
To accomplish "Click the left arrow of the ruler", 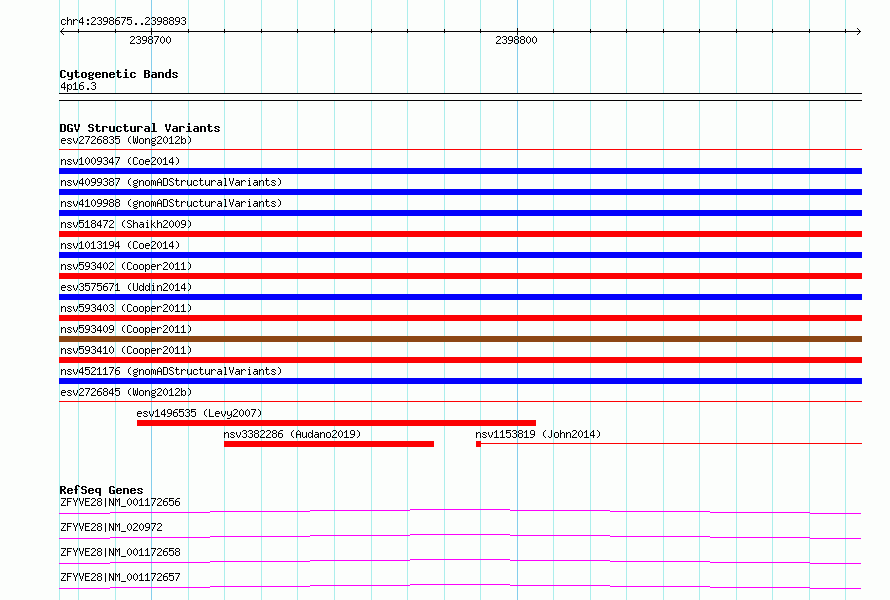I will pos(63,31).
